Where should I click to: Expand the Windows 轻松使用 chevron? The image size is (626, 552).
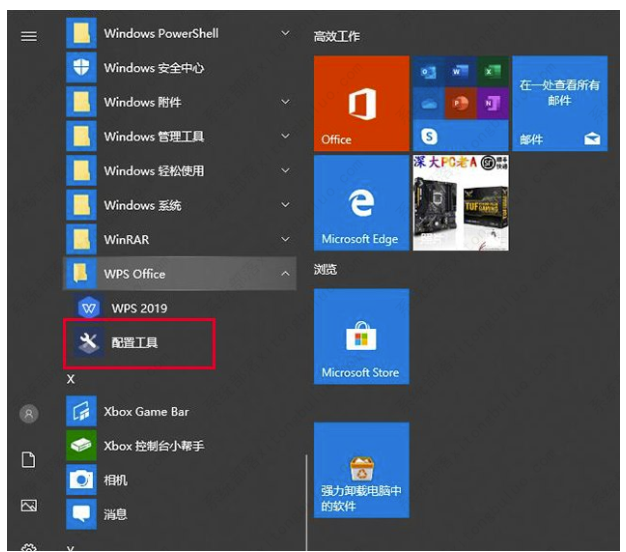(285, 170)
